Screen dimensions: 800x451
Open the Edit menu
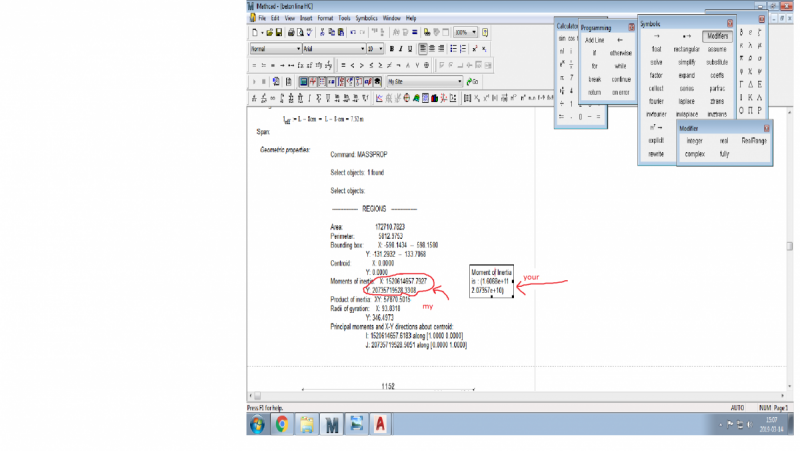(x=275, y=18)
